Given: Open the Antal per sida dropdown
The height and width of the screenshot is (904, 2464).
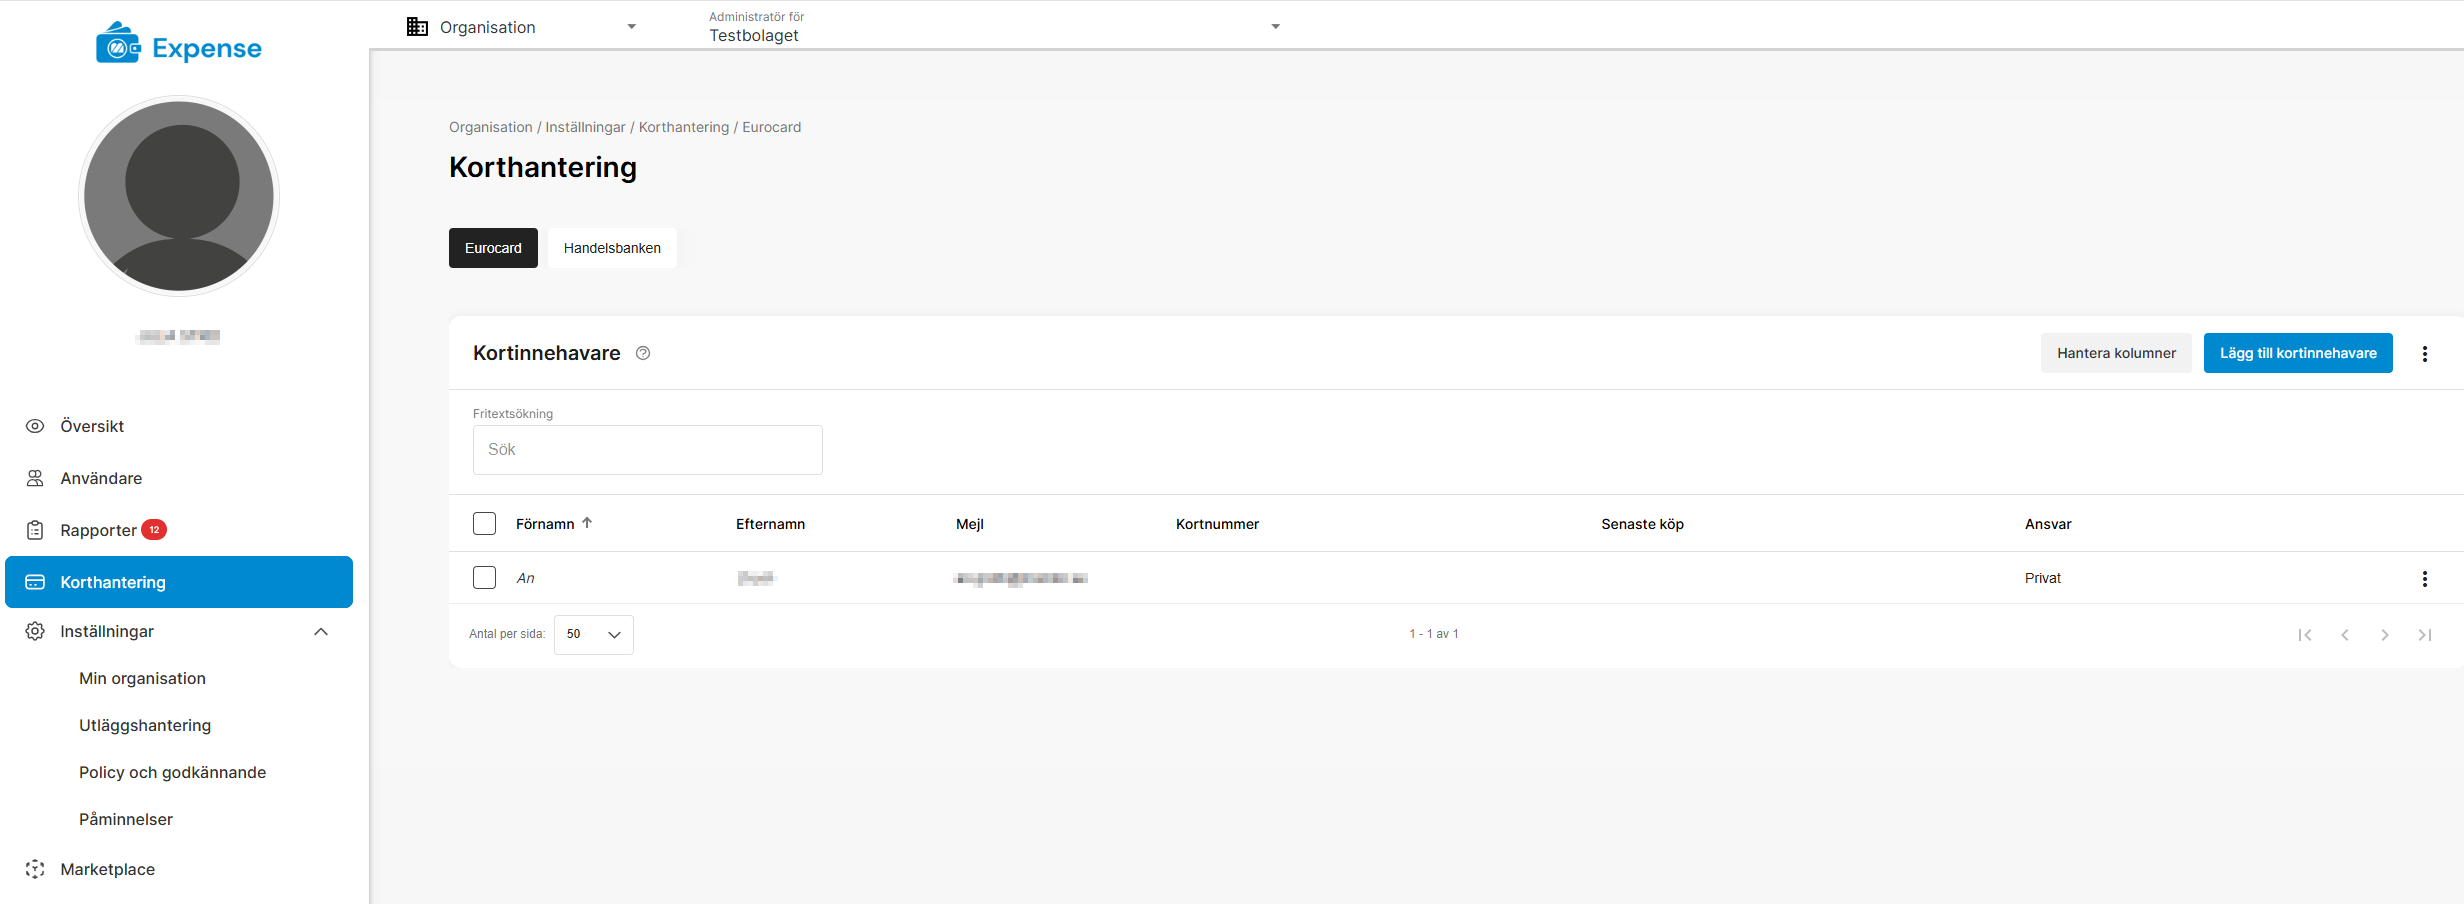Looking at the screenshot, I should tap(593, 635).
